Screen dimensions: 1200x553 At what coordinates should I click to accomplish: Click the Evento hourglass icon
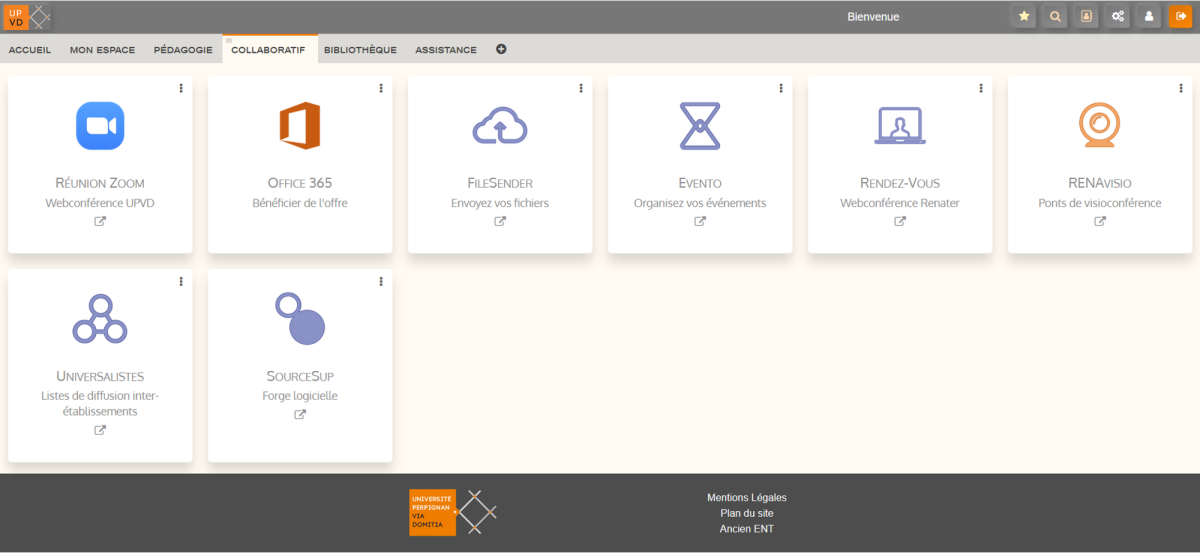700,126
